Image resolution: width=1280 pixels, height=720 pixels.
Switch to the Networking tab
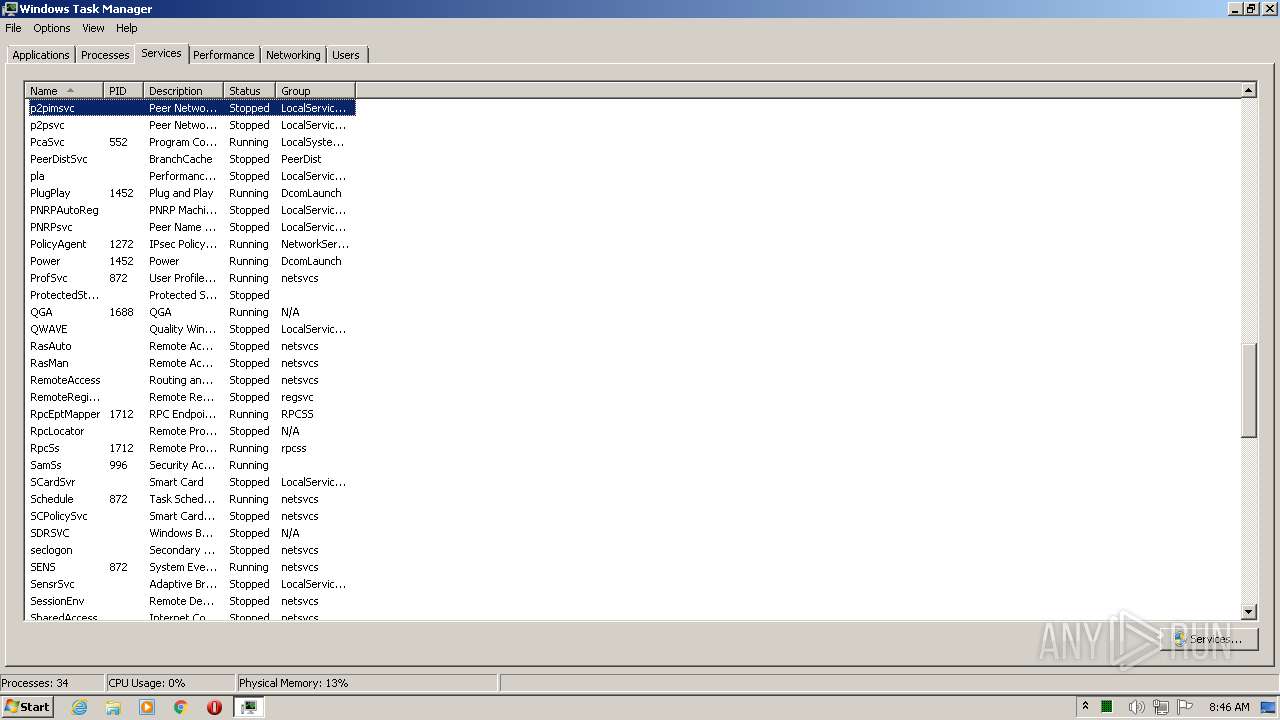coord(293,55)
